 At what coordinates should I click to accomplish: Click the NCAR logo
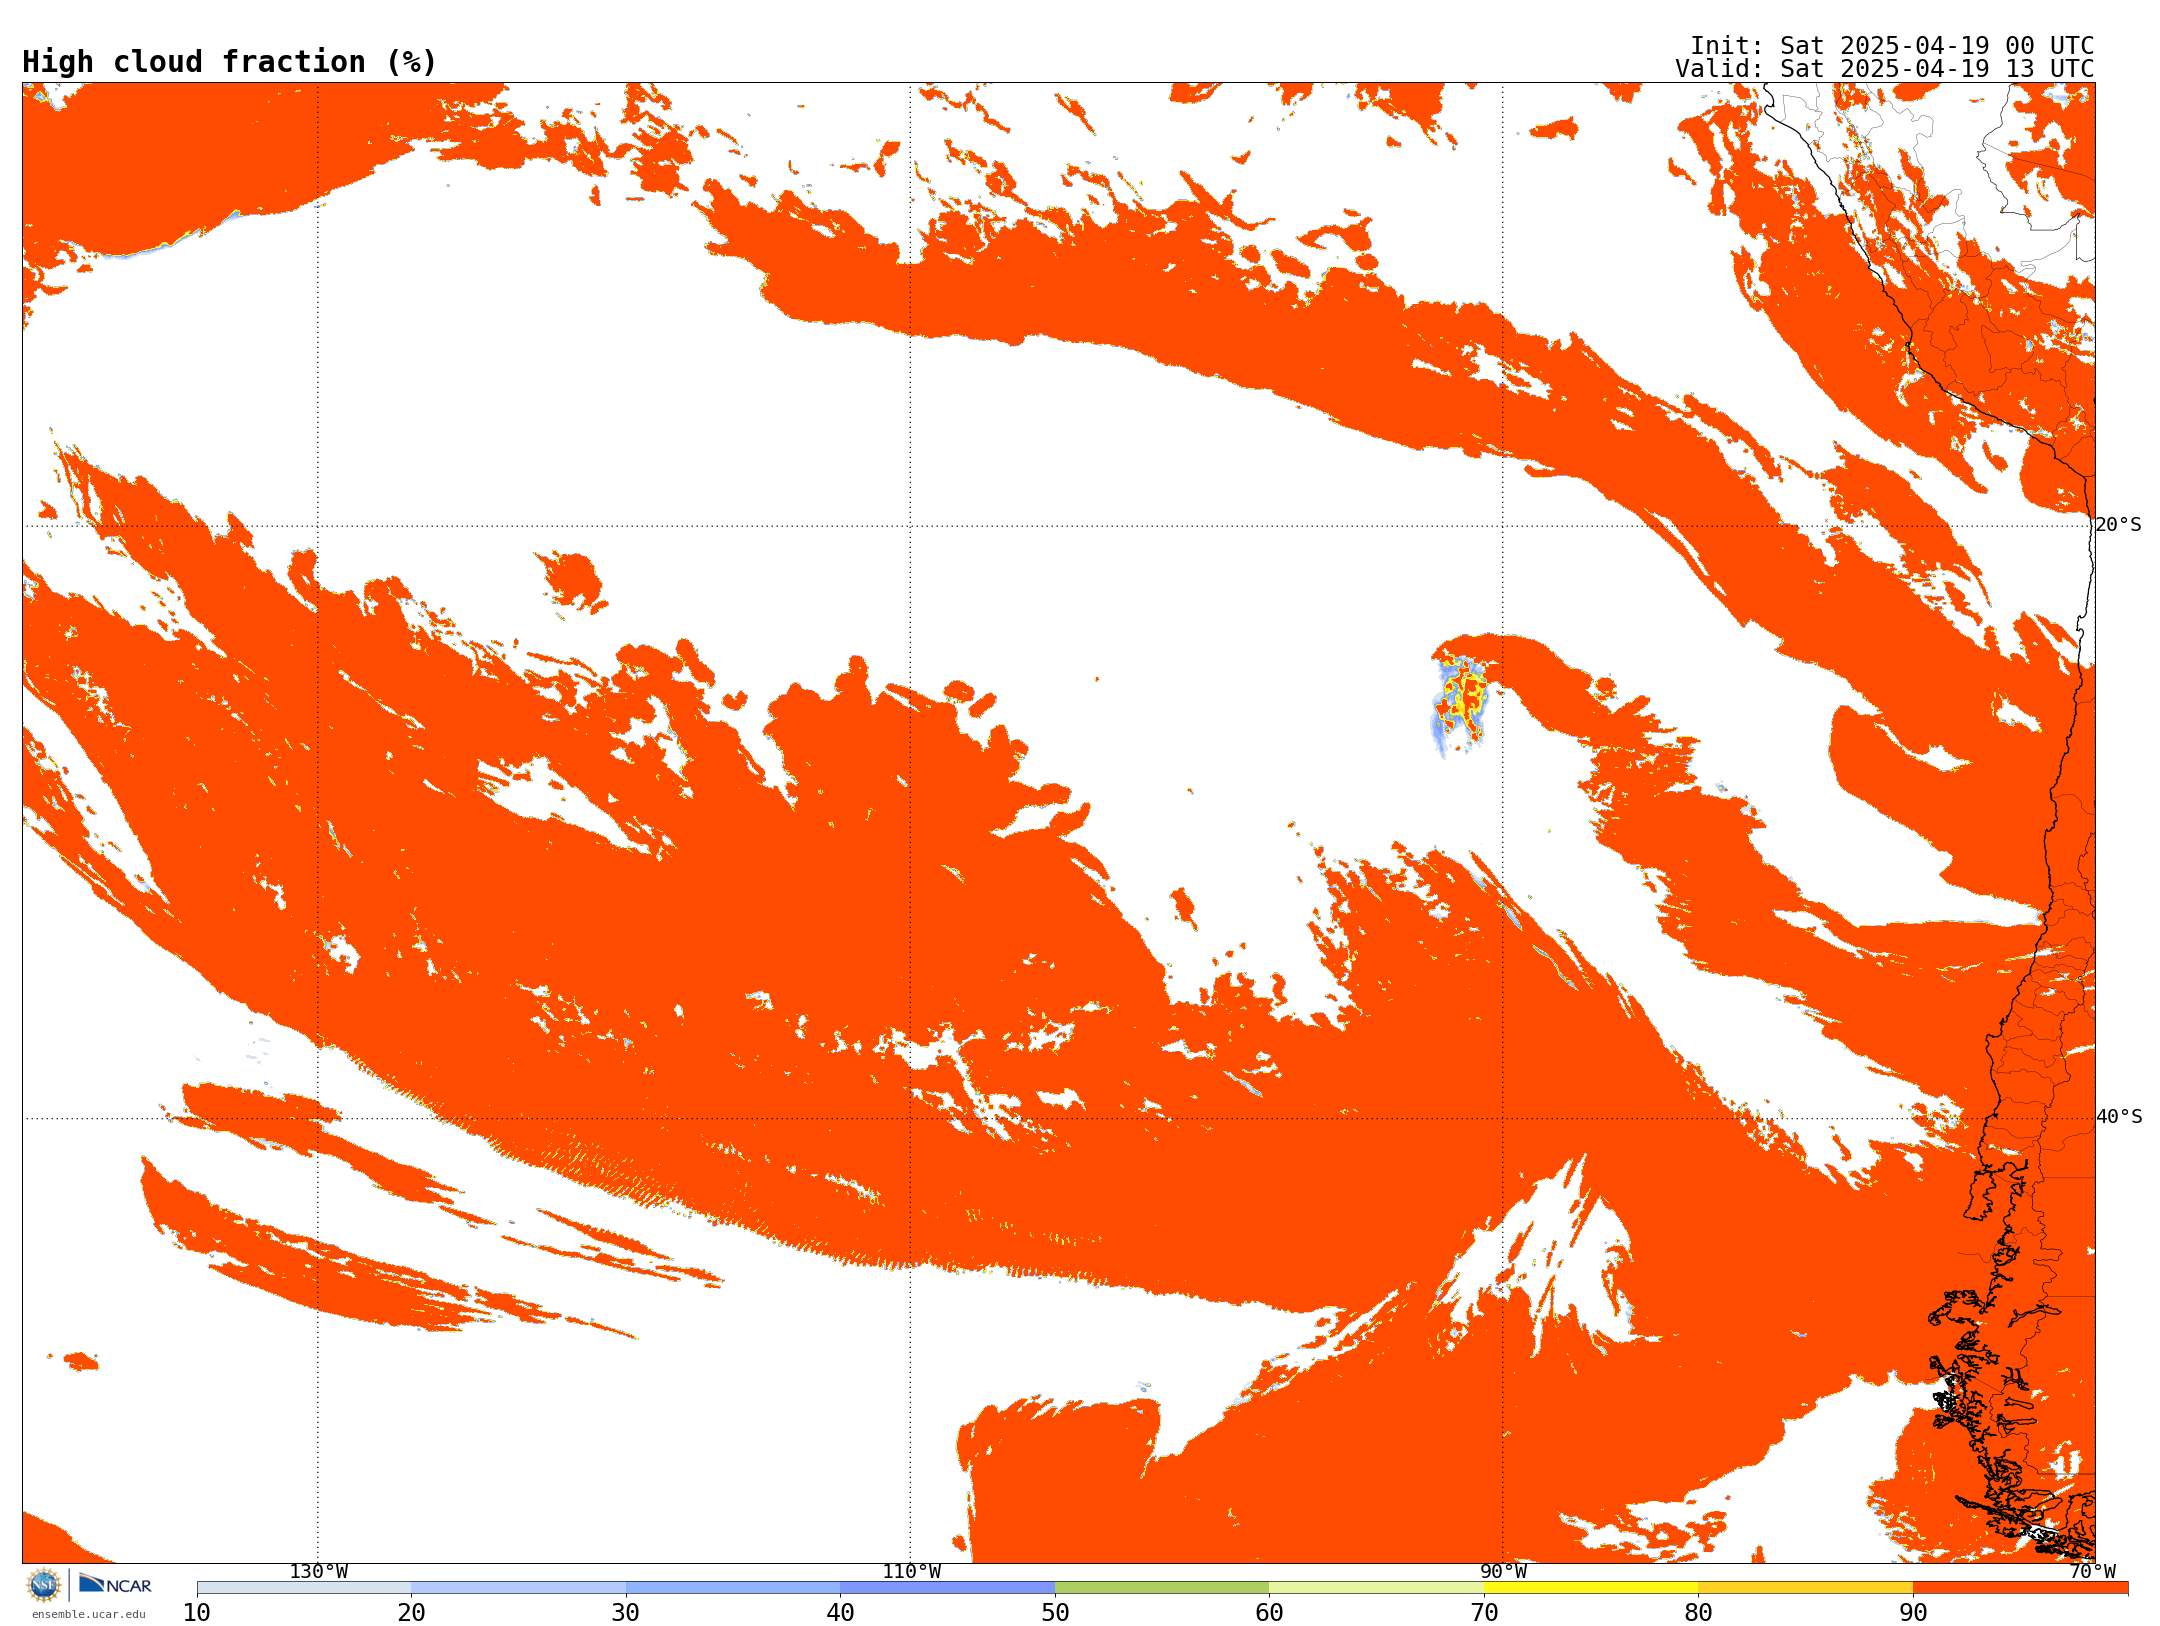coord(115,1585)
